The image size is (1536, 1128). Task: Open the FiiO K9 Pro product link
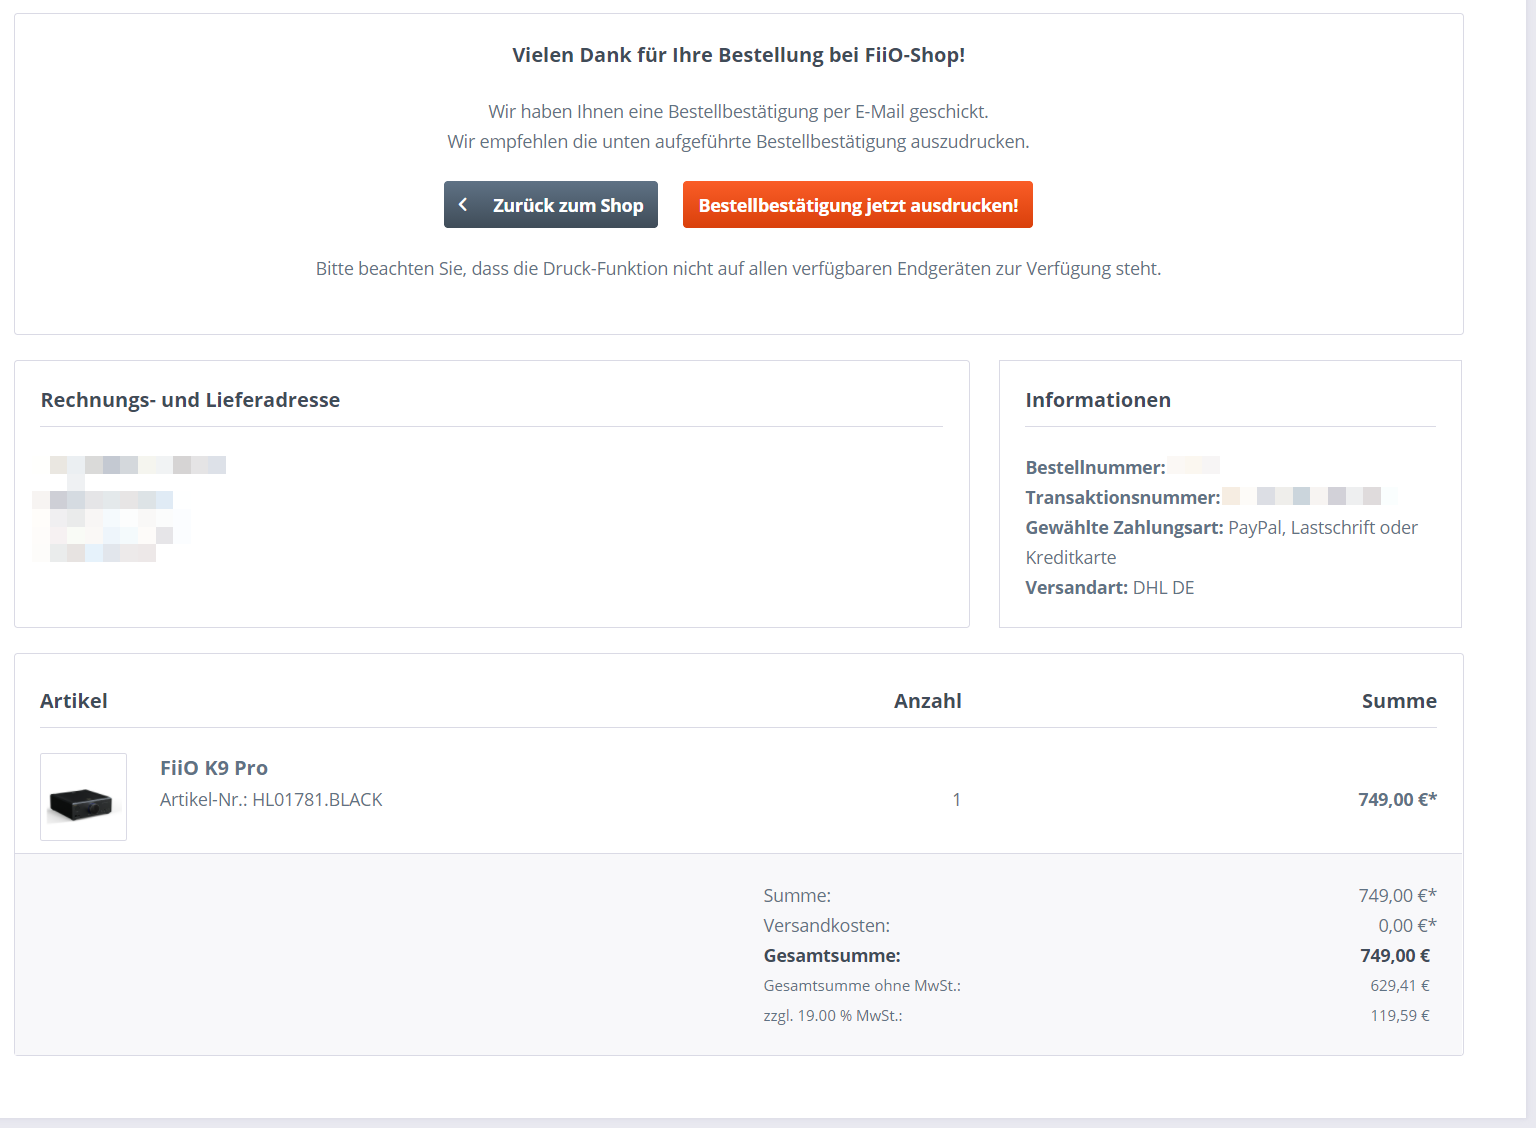coord(214,768)
